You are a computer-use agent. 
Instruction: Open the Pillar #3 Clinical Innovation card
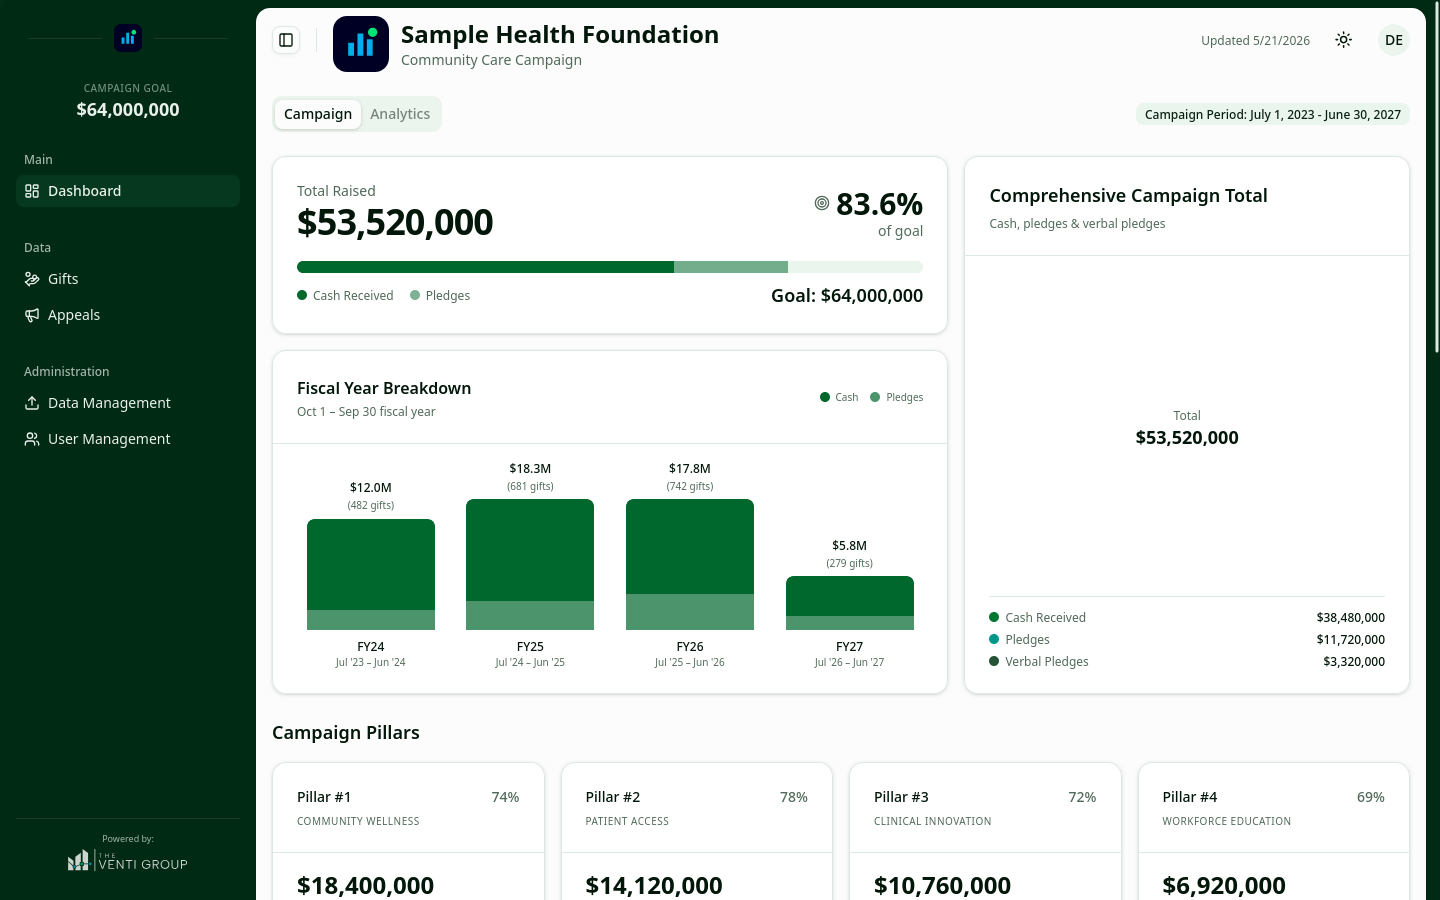point(985,831)
